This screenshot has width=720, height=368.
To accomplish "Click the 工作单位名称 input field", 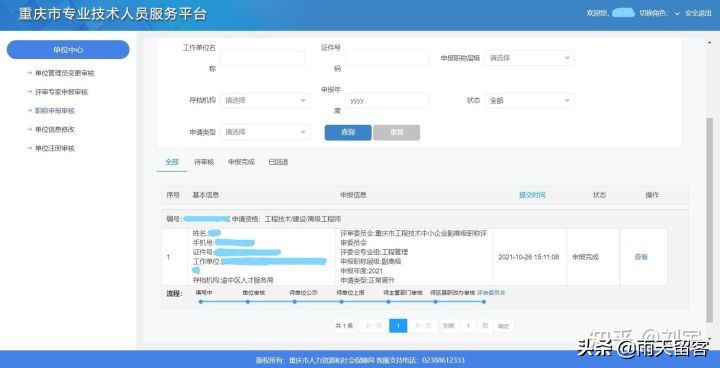I will (x=263, y=58).
